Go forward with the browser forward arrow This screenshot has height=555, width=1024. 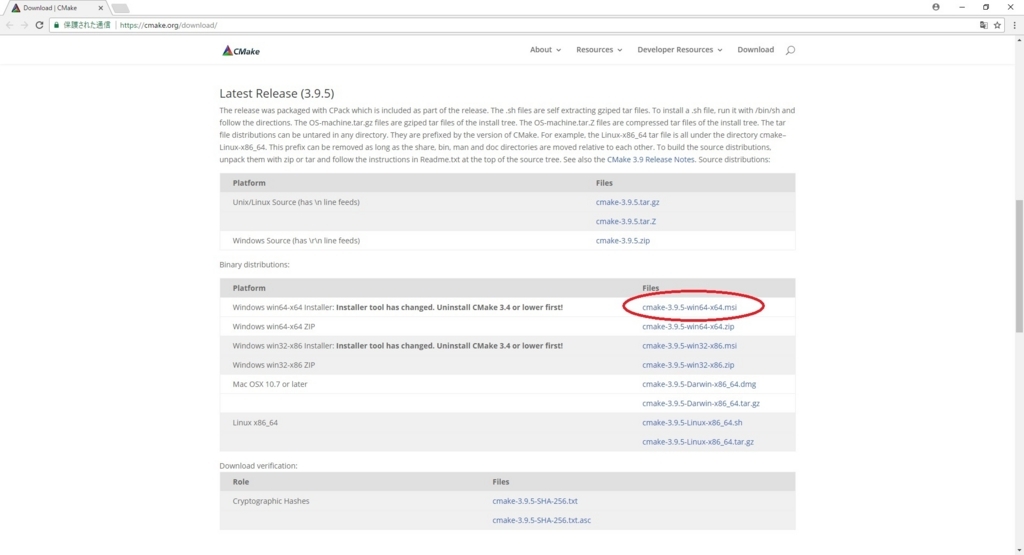coord(24,25)
